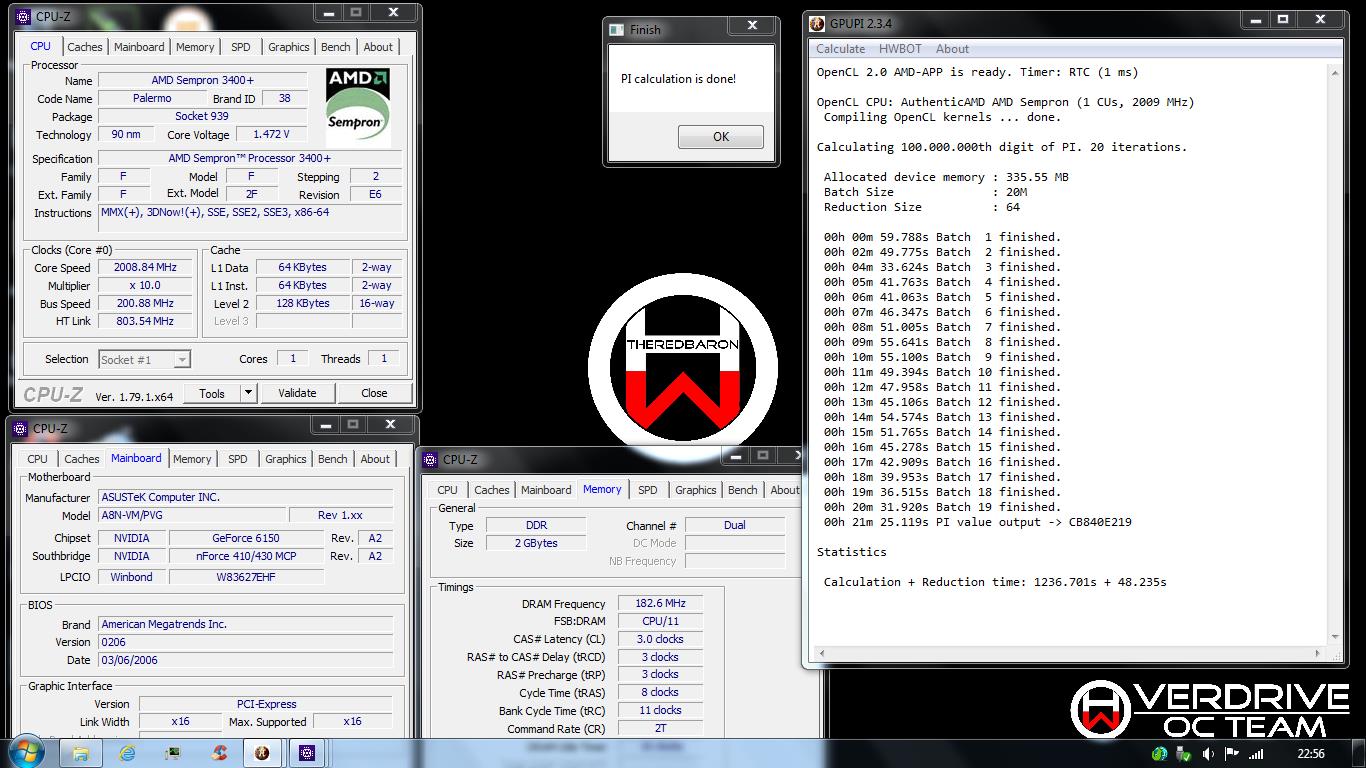
Task: Open the HWBOT menu in GPUPI
Action: 900,48
